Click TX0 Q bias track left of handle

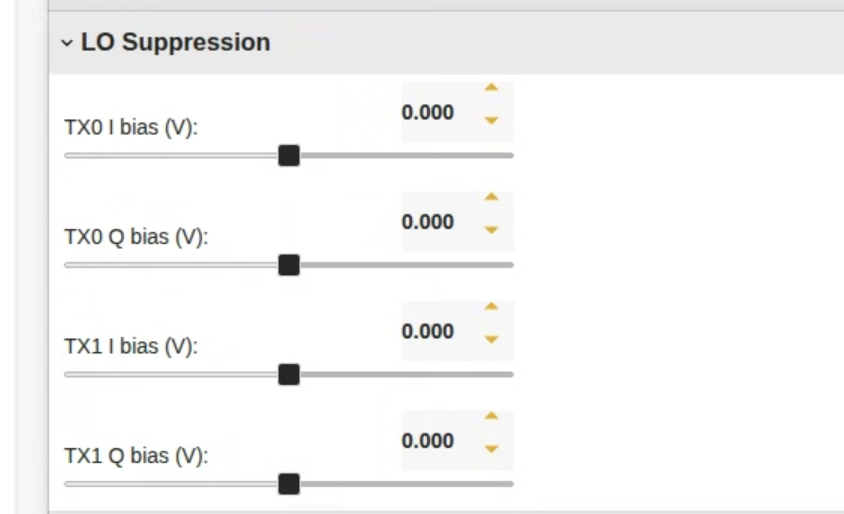point(170,265)
